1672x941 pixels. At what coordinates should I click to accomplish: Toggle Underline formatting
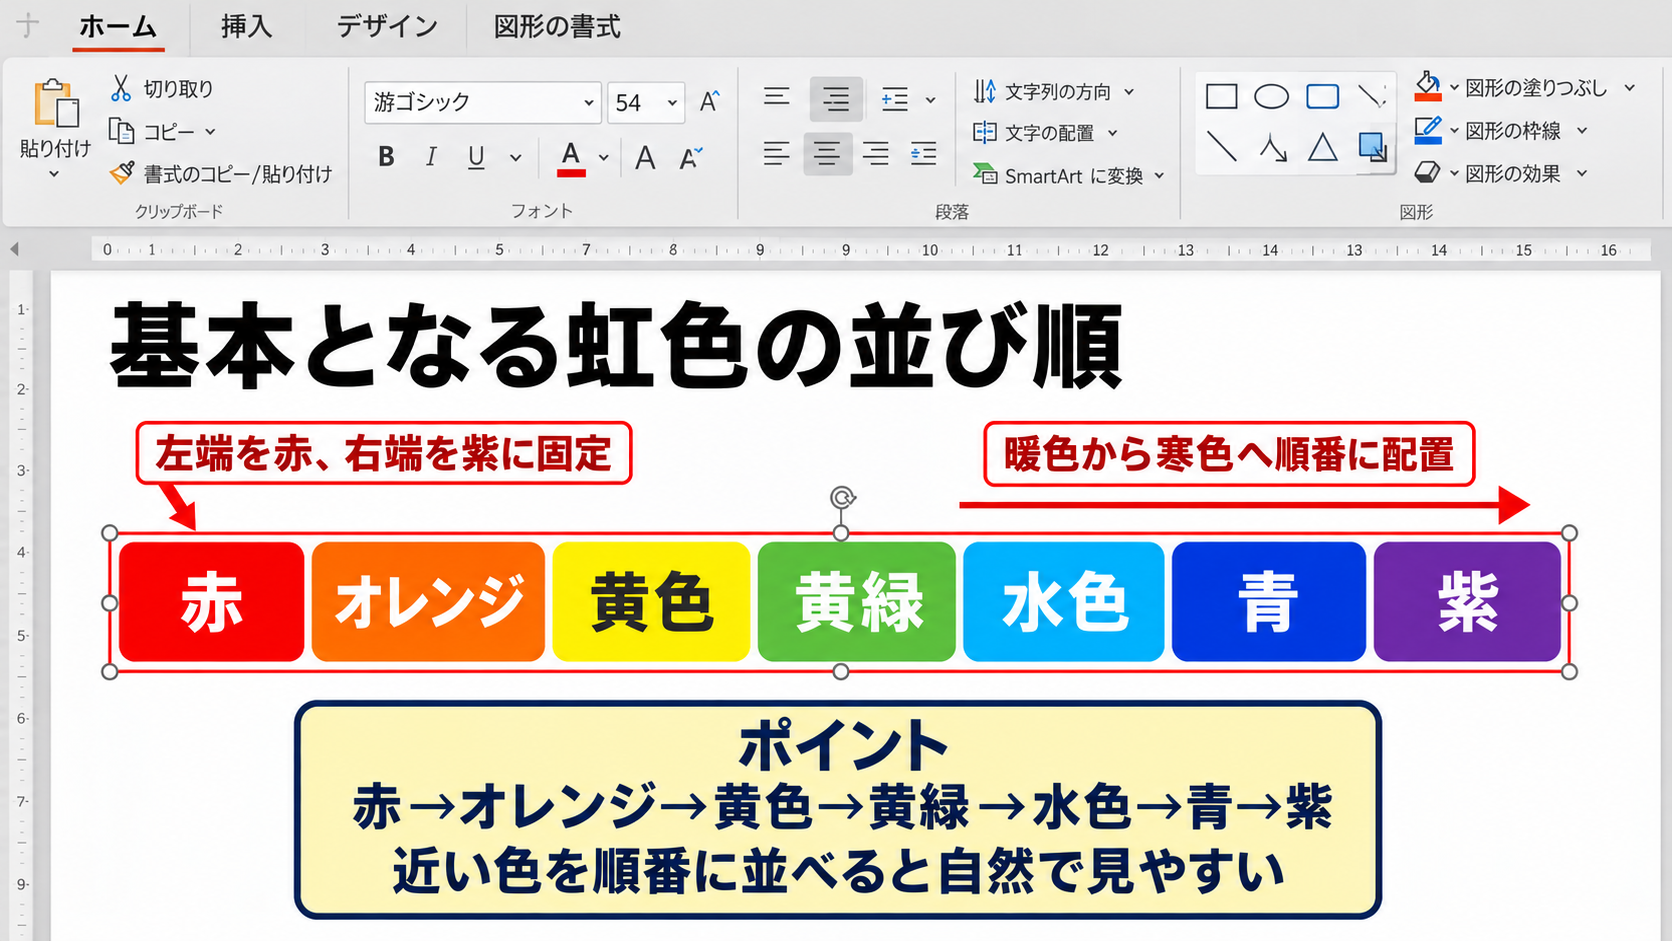click(476, 158)
